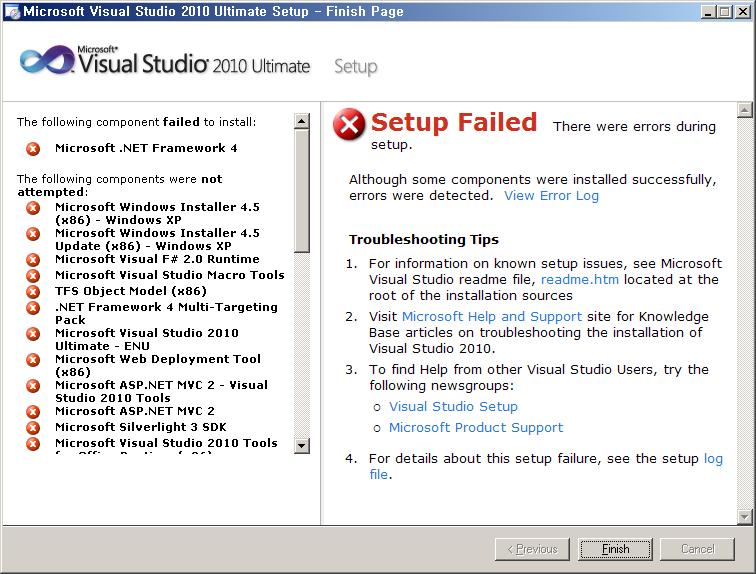
Task: Open the View Error Log link
Action: [x=551, y=196]
